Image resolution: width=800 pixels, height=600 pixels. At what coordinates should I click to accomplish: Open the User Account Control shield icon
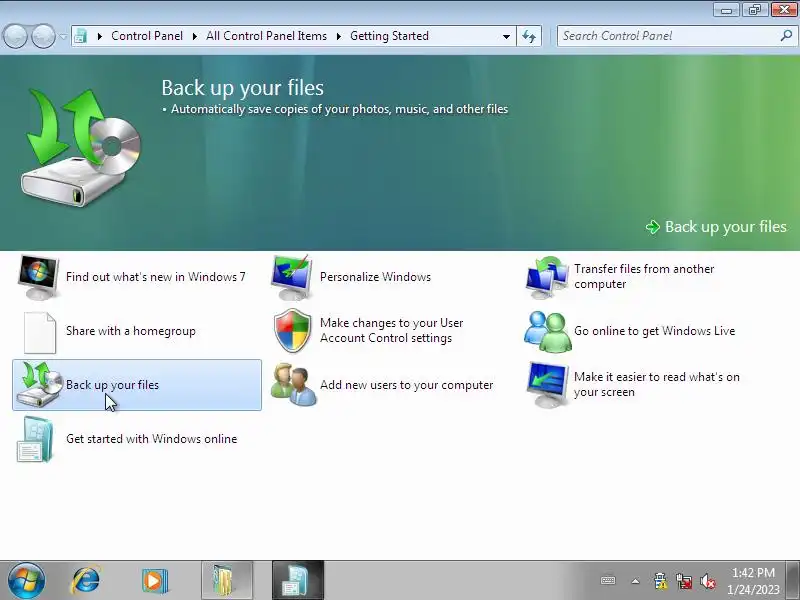pos(292,331)
